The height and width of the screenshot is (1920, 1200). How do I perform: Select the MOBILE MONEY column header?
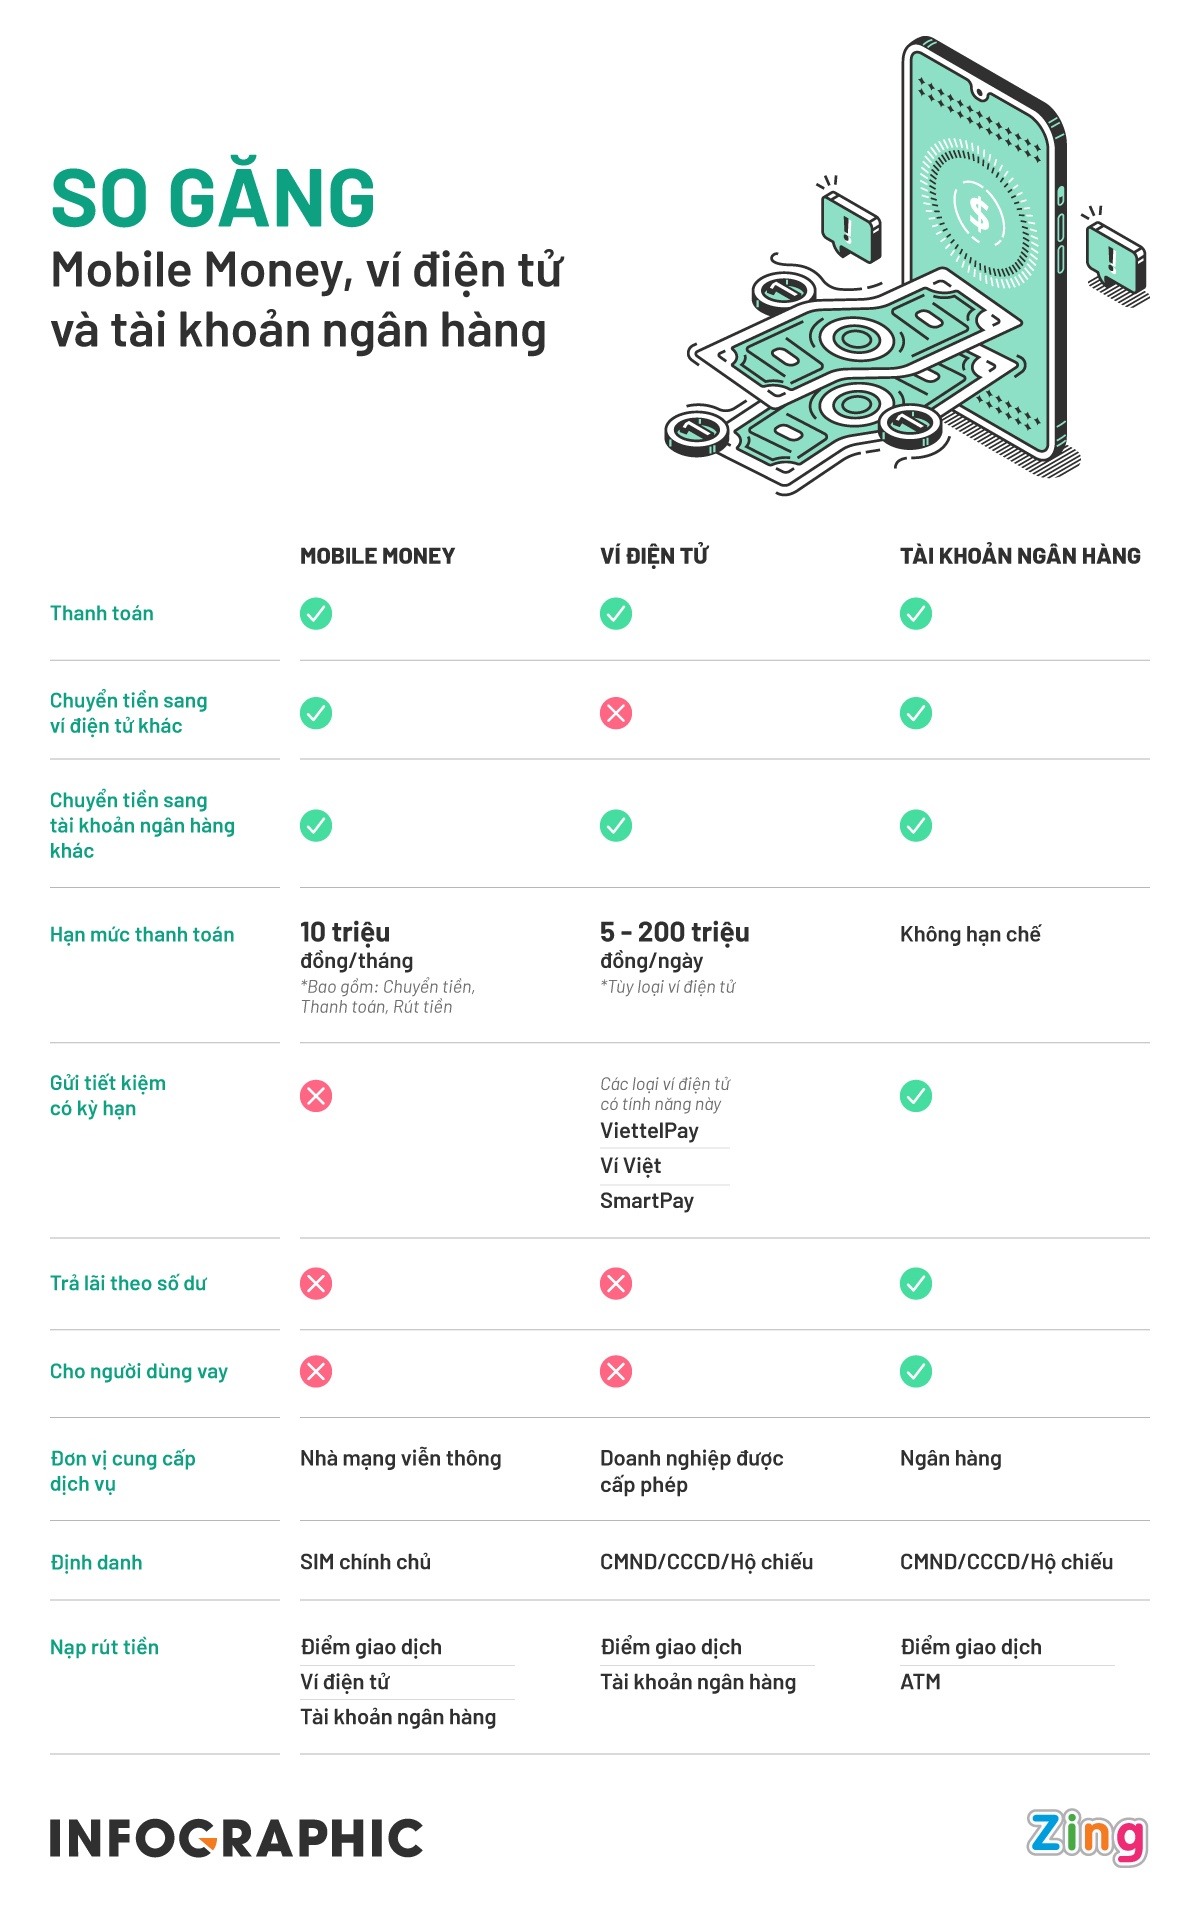(x=377, y=556)
